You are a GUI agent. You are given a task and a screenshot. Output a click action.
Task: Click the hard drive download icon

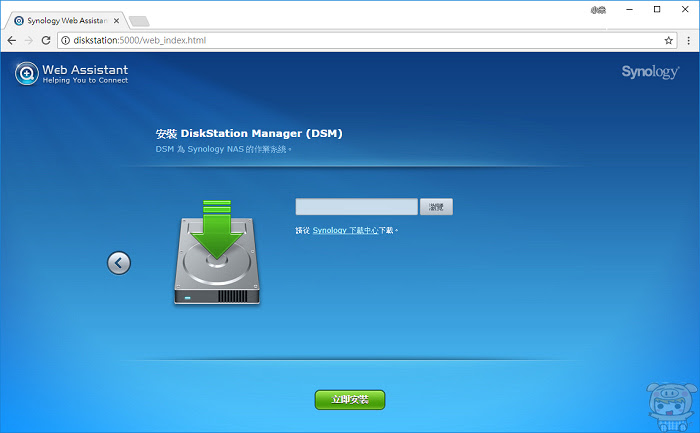217,253
